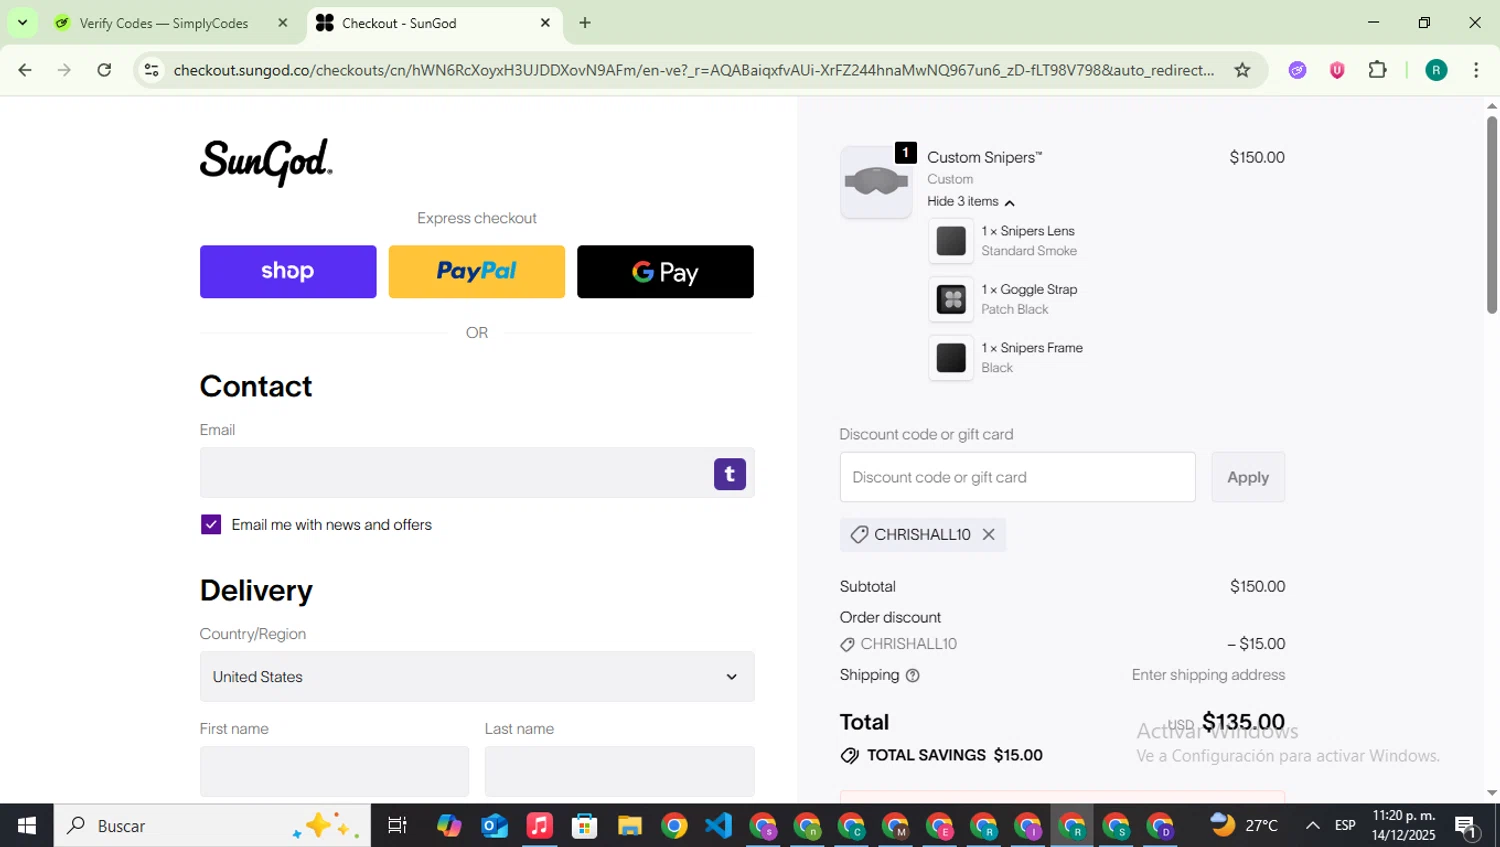
Task: Open the notification center icon
Action: point(1467,826)
